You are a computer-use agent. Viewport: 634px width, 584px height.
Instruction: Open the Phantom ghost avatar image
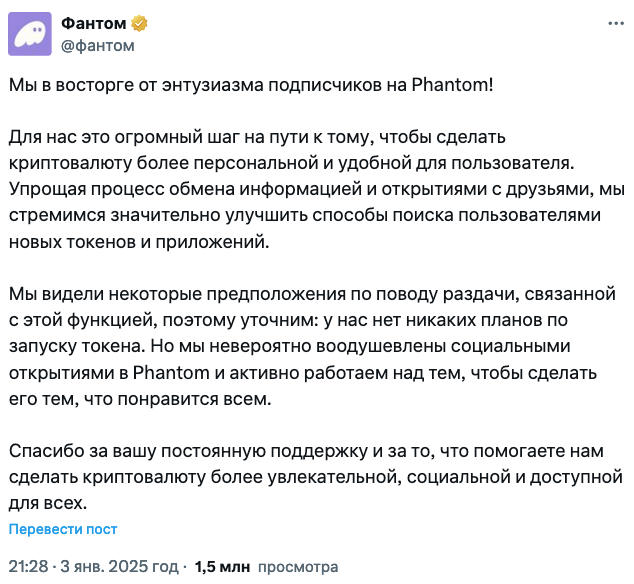pos(30,34)
